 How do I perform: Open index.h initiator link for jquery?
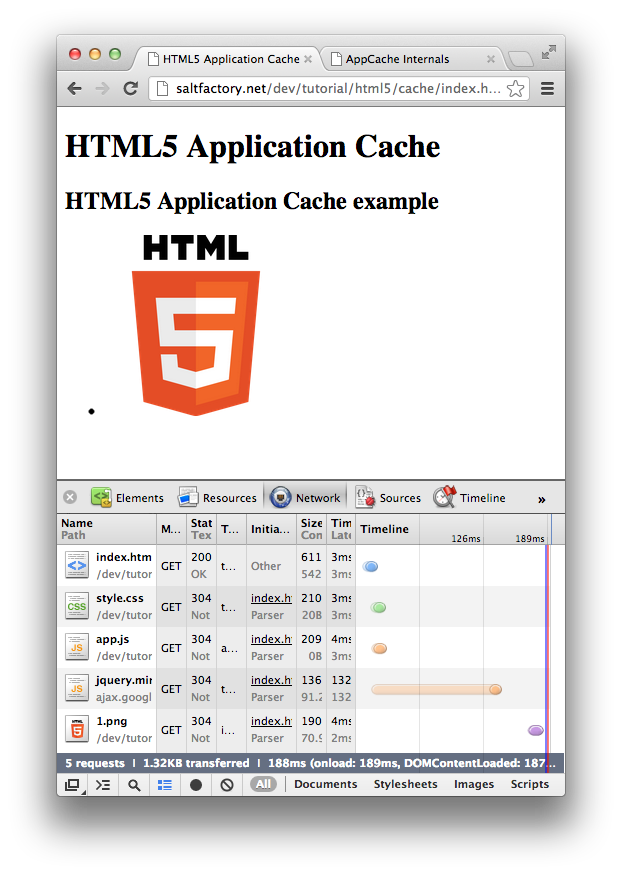coord(271,680)
